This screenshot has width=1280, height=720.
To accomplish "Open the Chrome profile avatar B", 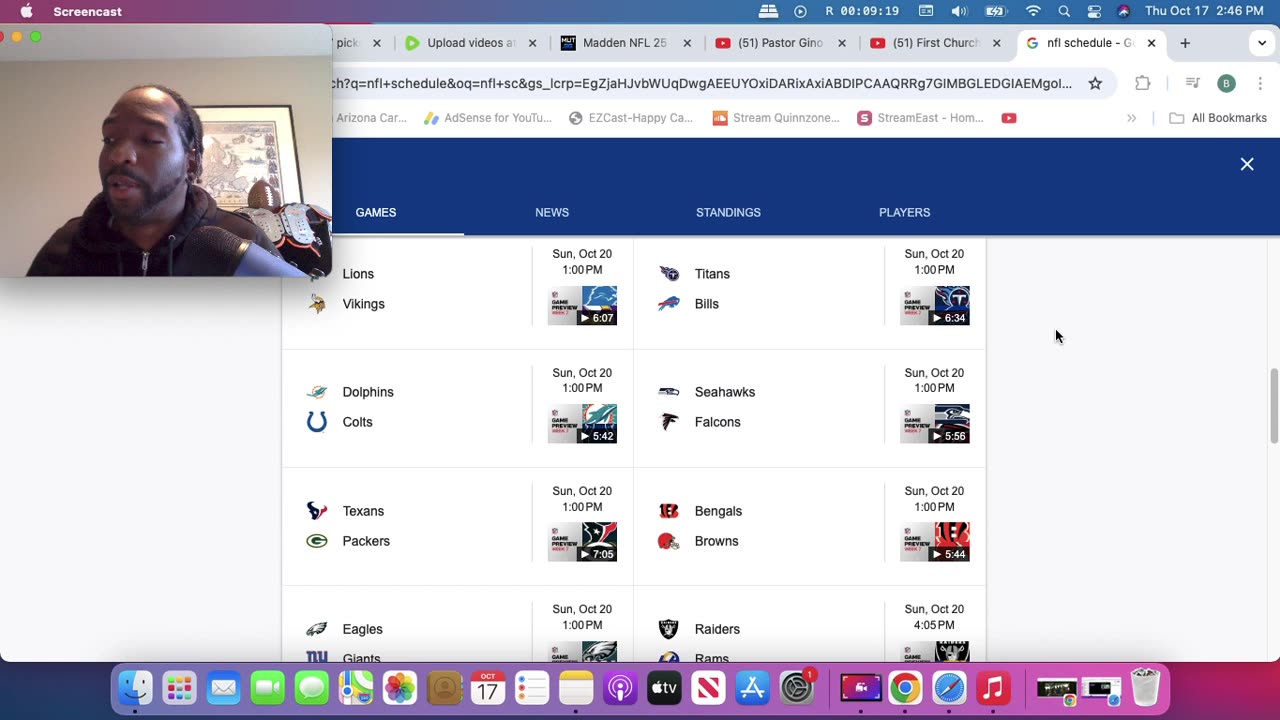I will pos(1226,83).
